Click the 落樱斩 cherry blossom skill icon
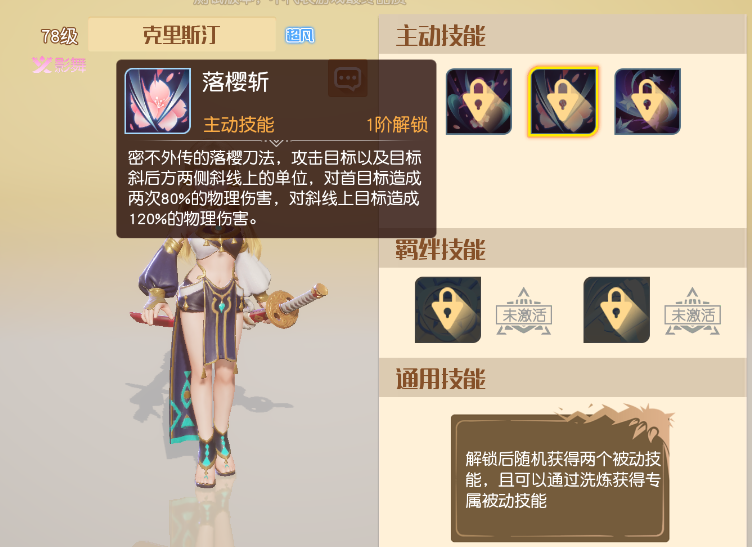Viewport: 752px width, 547px height. (158, 101)
